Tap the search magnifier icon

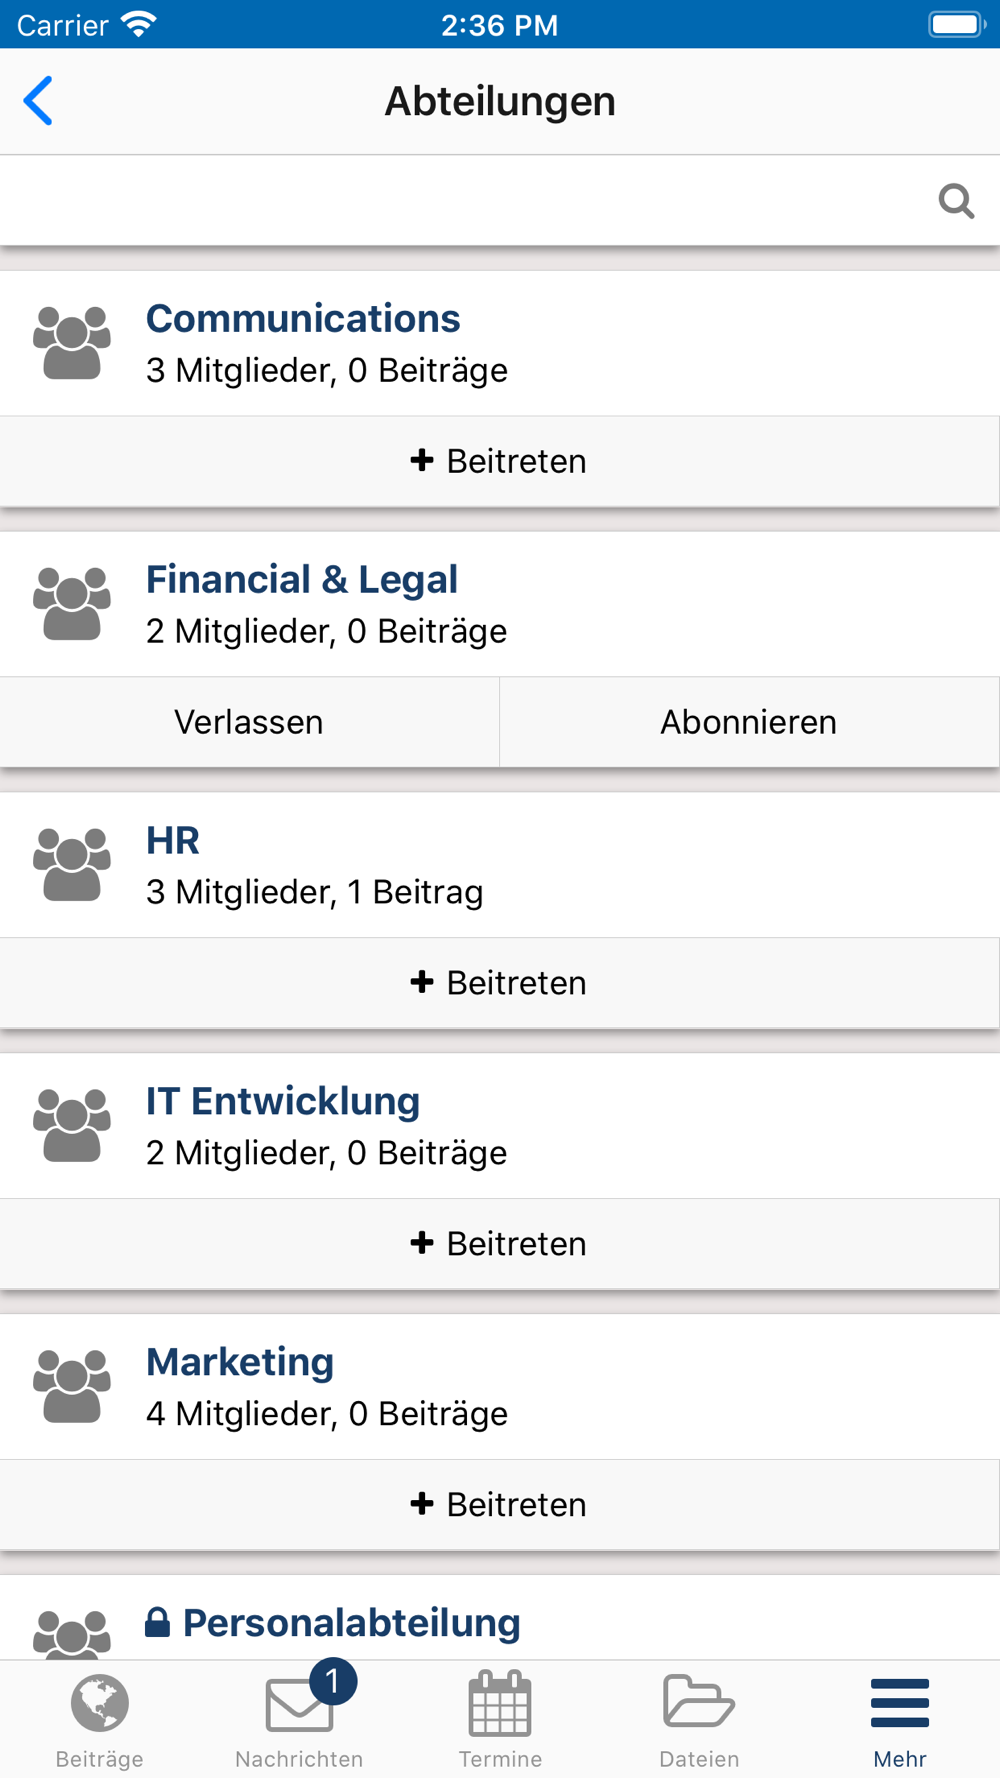coord(956,201)
